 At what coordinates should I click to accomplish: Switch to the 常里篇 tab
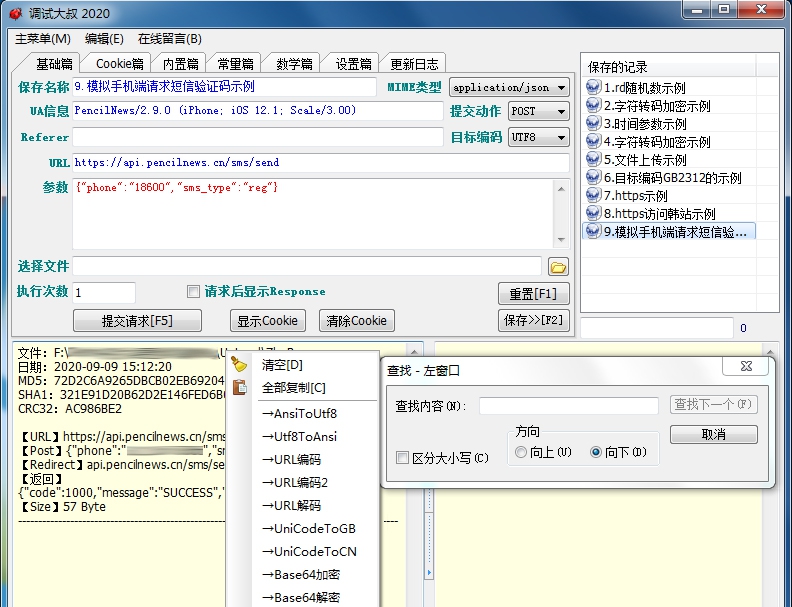235,64
